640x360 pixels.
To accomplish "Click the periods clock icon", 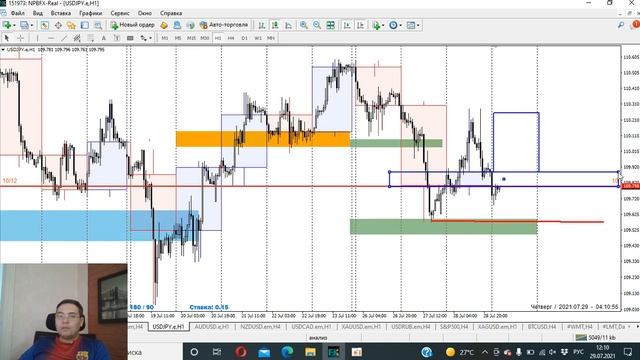I will coord(393,25).
